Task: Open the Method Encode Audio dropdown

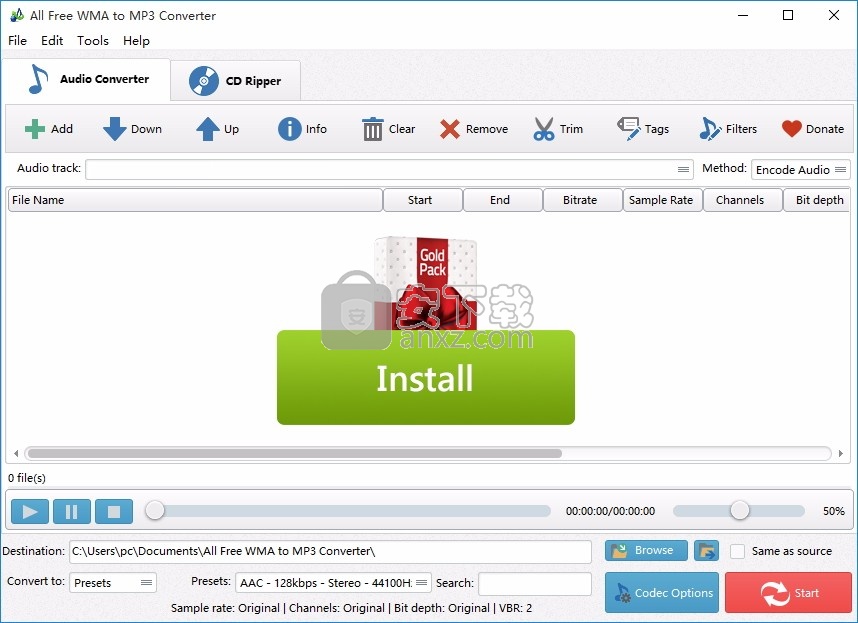Action: tap(801, 170)
